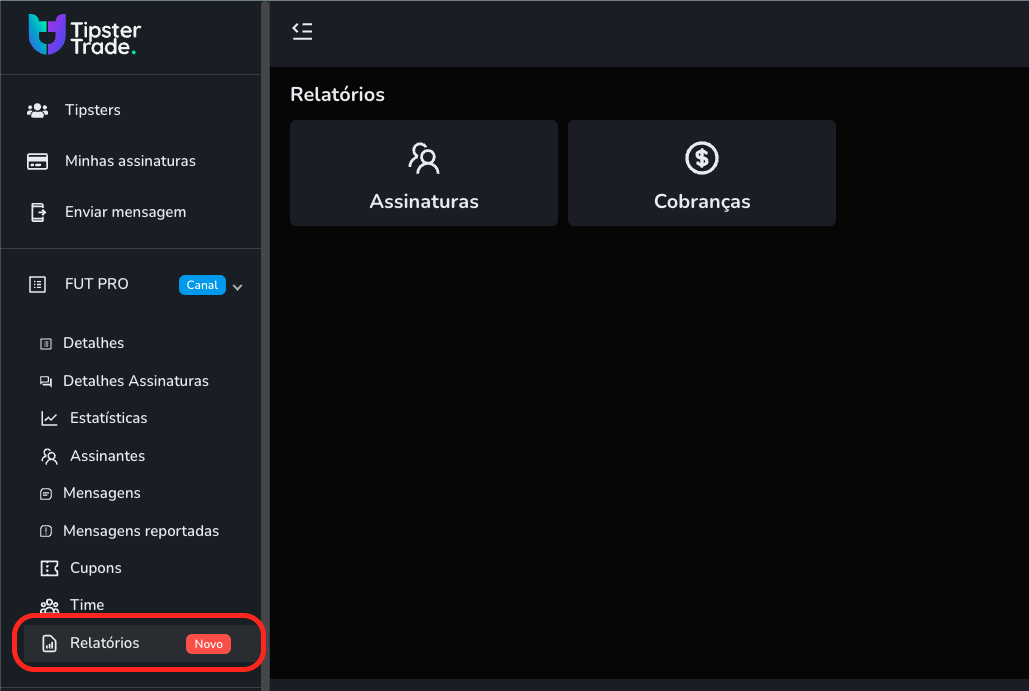The image size is (1029, 691).
Task: Click the Time team icon
Action: [x=49, y=606]
